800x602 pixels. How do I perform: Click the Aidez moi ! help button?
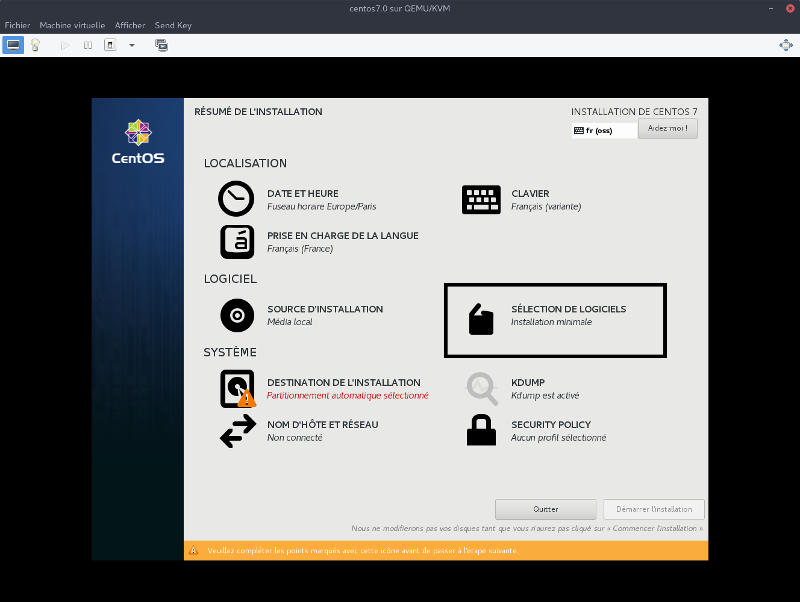tap(667, 129)
